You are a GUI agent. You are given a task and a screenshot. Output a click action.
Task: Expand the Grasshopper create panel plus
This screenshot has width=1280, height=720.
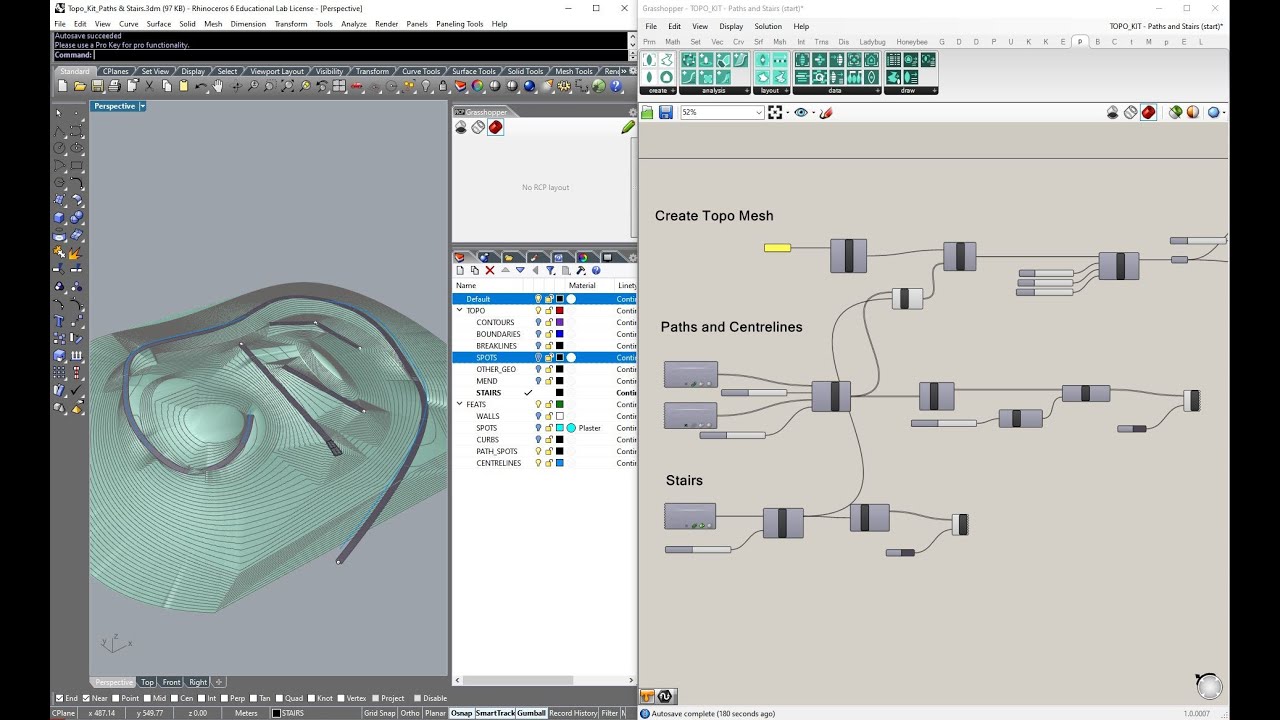tap(673, 91)
